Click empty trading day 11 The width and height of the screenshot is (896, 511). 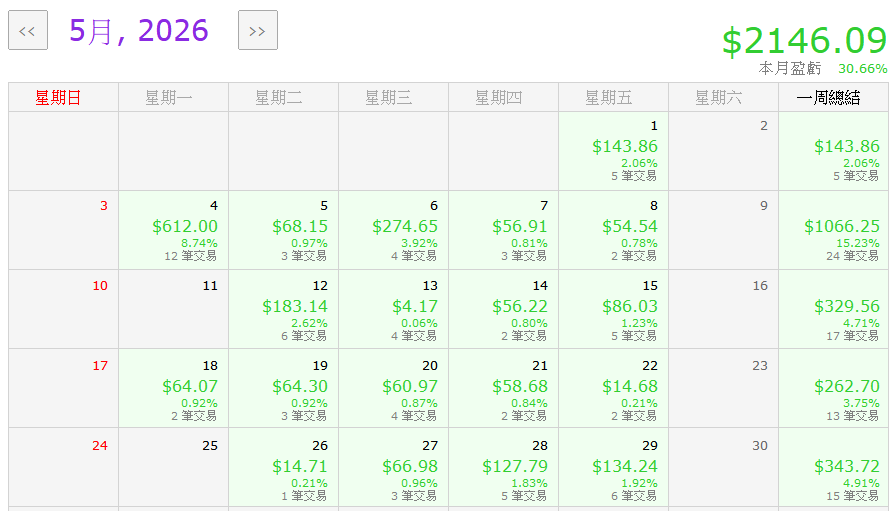click(x=173, y=310)
